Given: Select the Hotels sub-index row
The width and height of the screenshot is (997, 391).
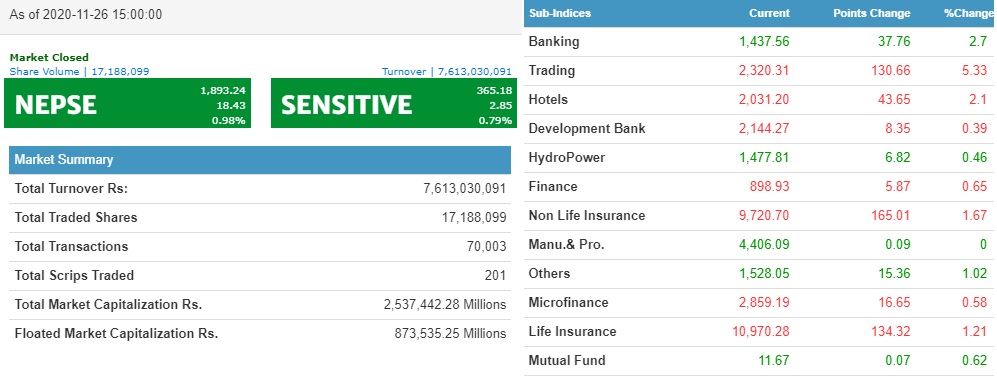Looking at the screenshot, I should (x=760, y=100).
